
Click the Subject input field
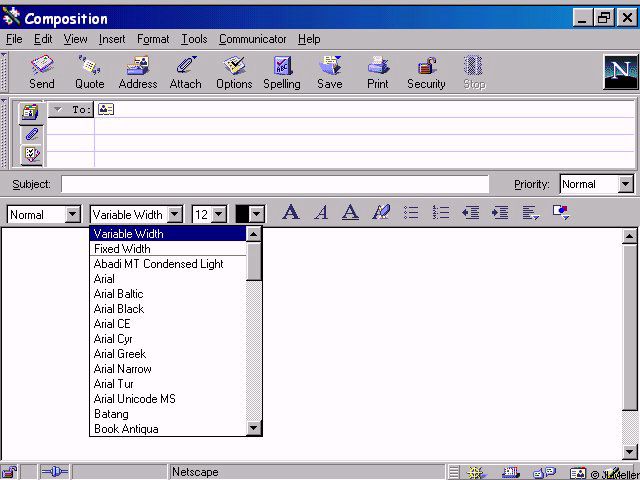pyautogui.click(x=275, y=184)
